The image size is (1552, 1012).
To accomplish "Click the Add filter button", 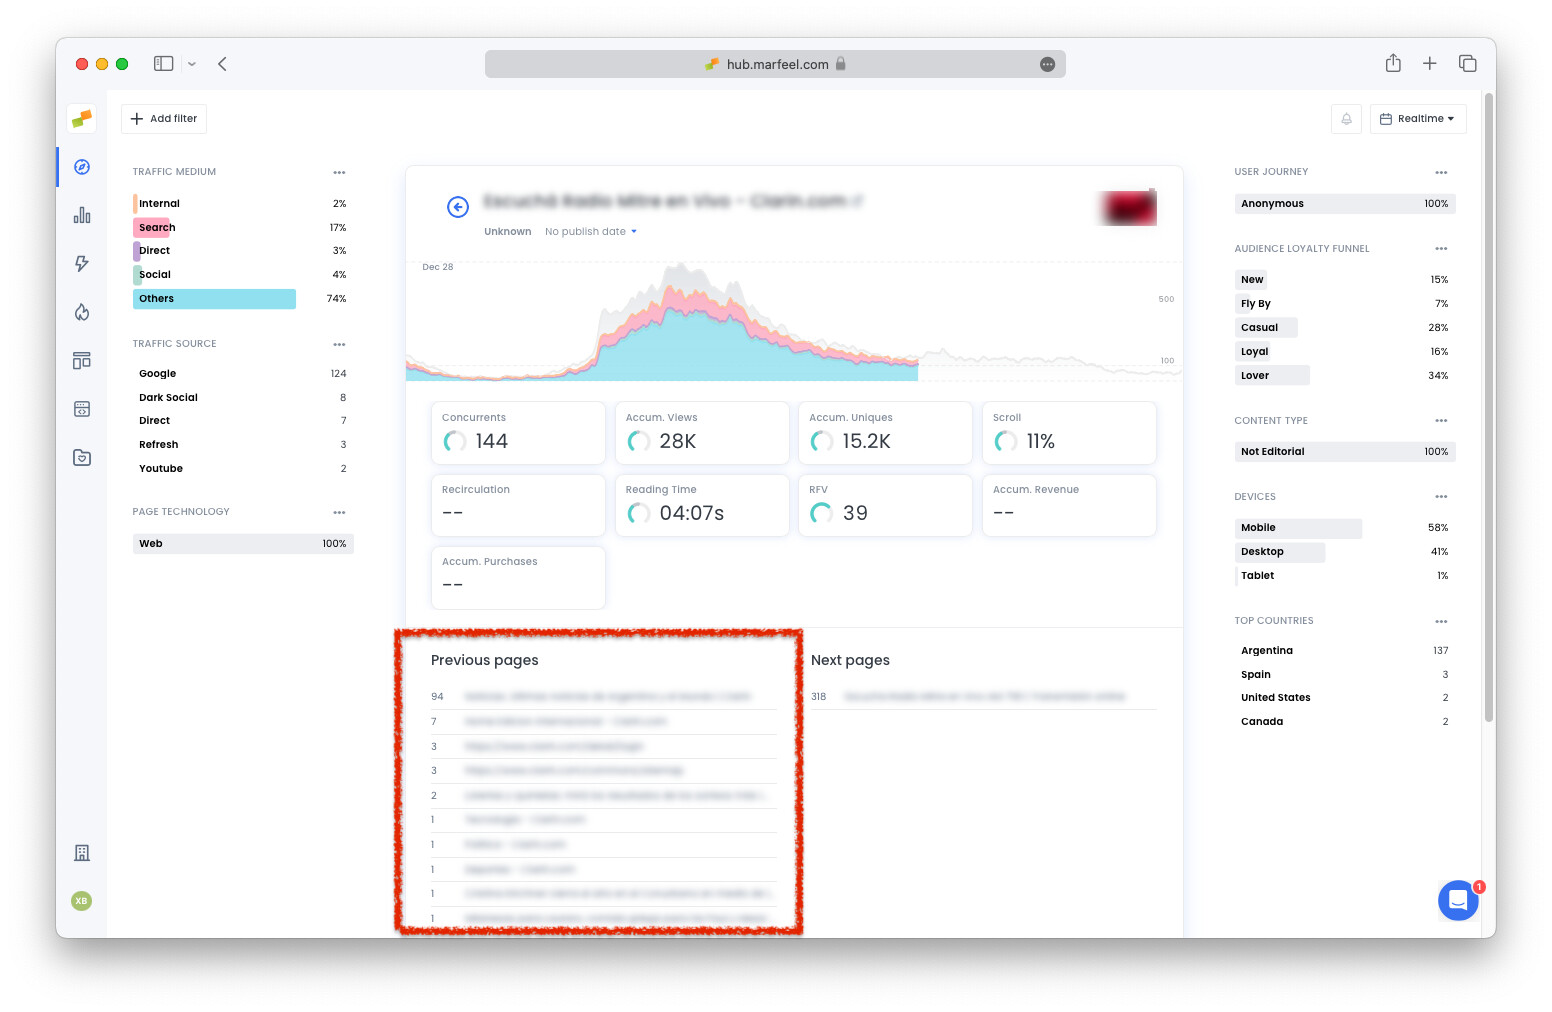I will tap(163, 118).
